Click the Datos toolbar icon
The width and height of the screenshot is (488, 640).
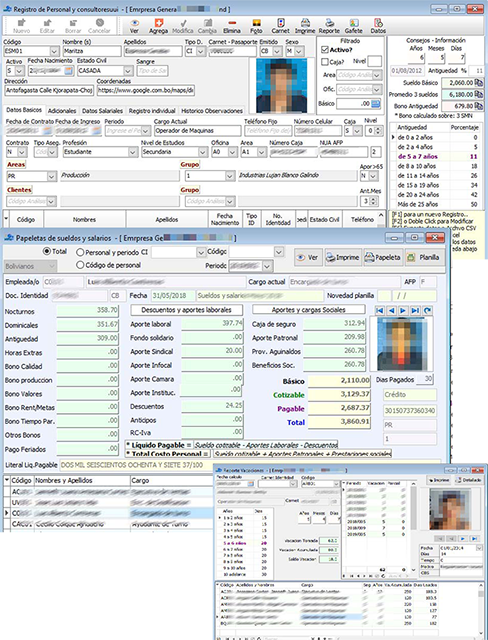point(378,23)
